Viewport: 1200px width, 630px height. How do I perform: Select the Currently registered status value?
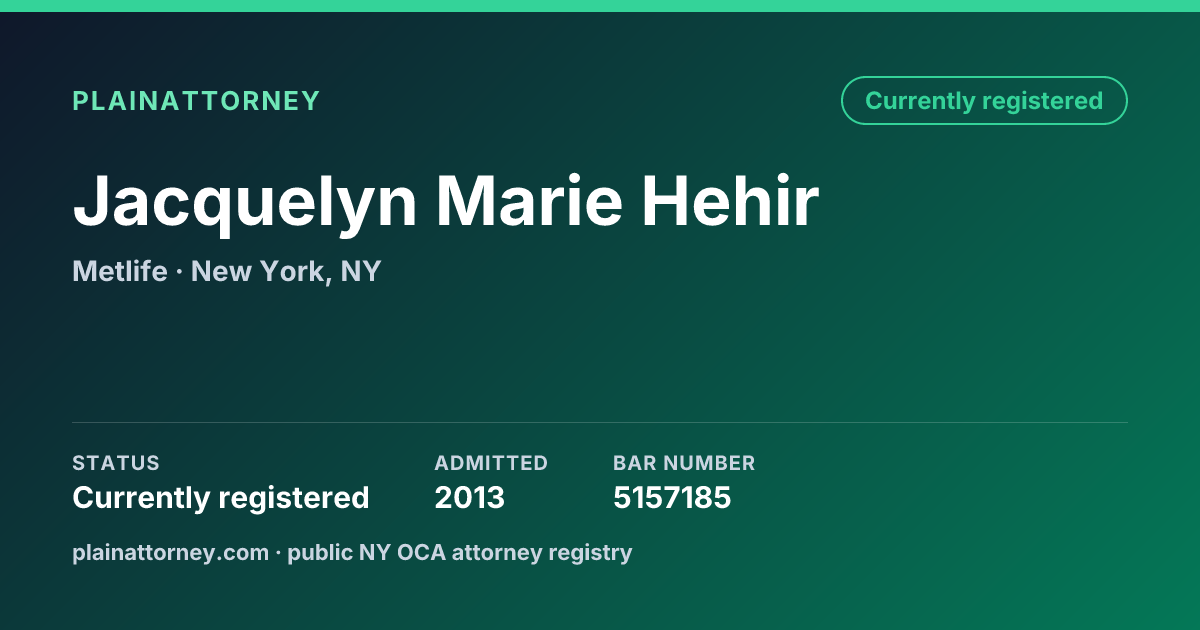pos(221,497)
